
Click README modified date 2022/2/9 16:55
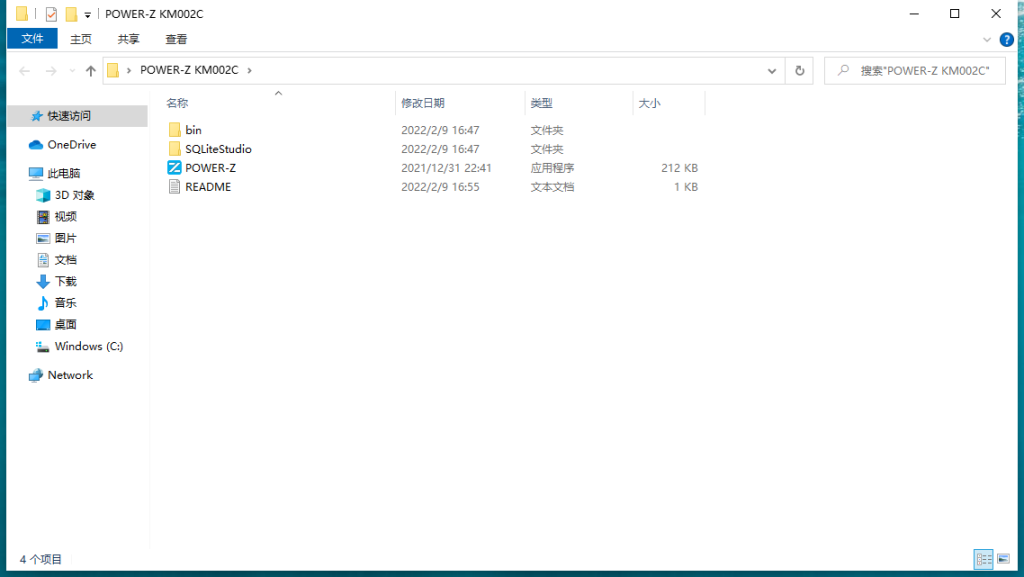[440, 187]
